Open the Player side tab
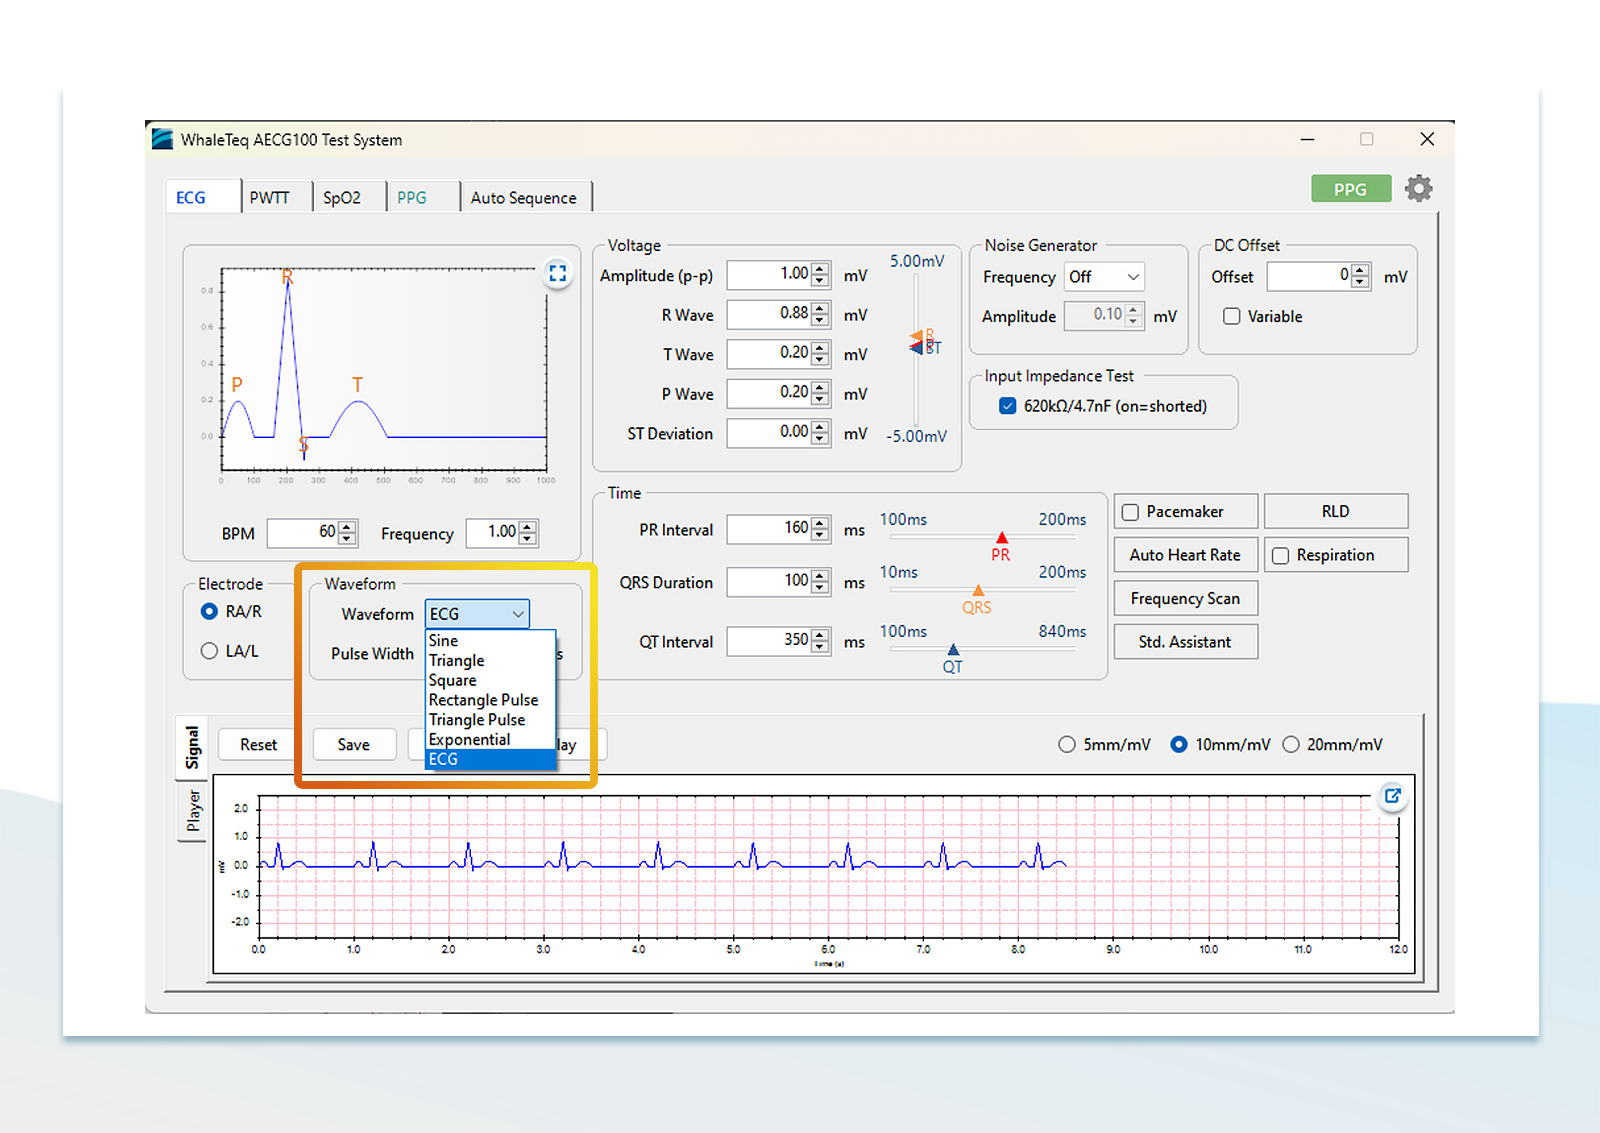 tap(193, 811)
